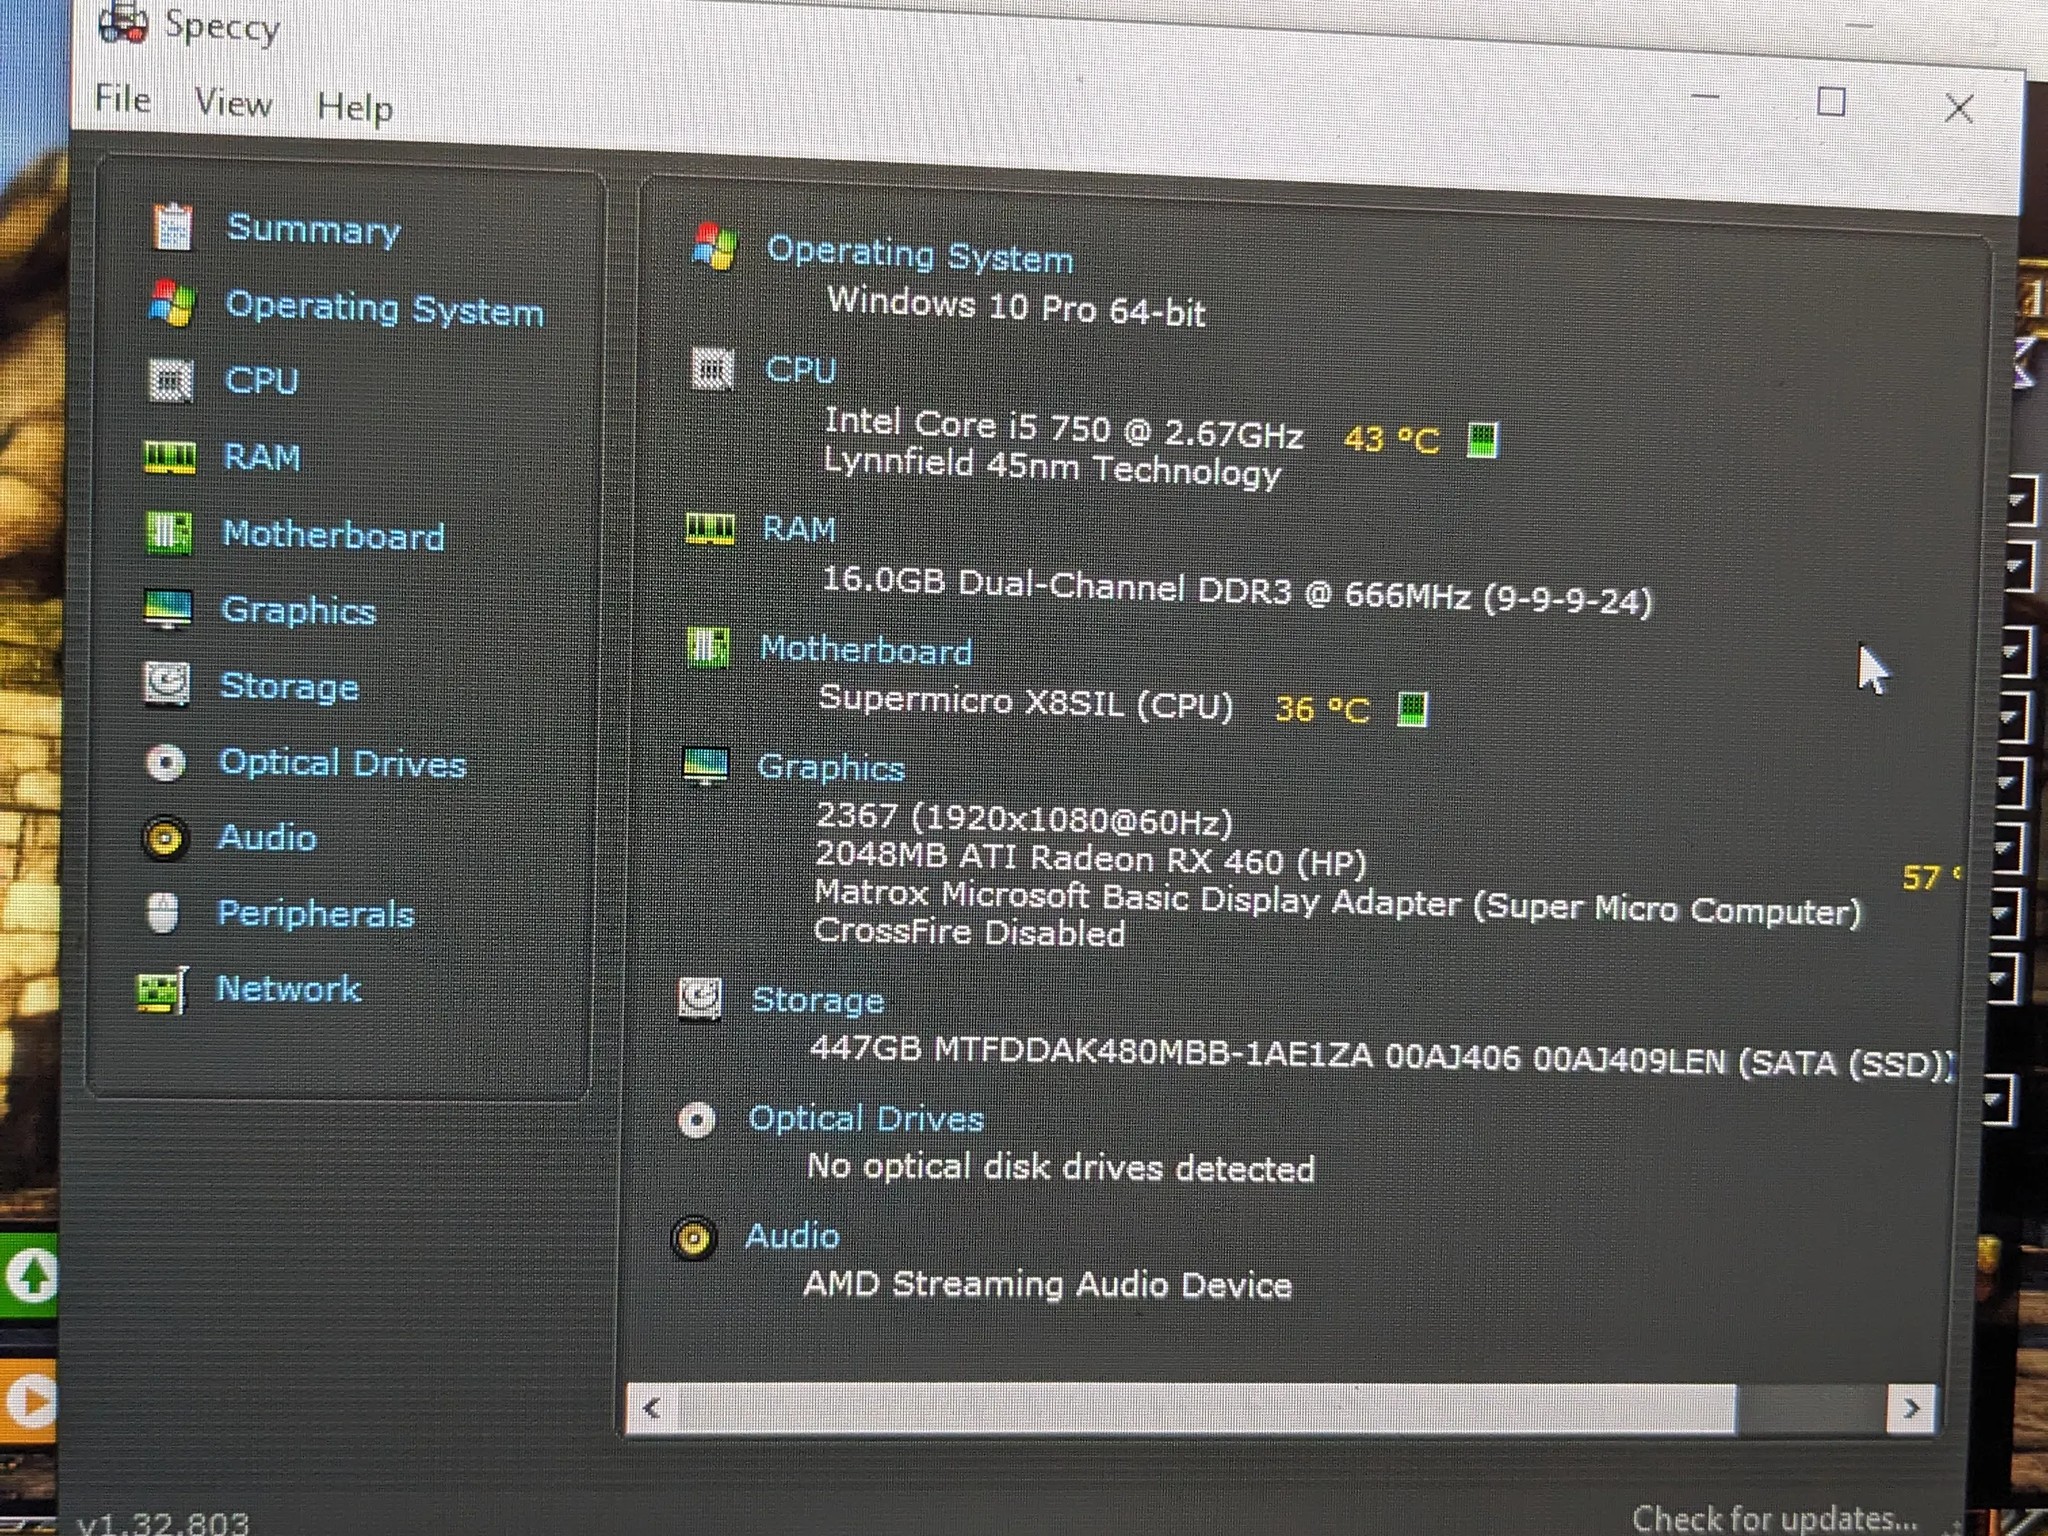Select the Network card icon in sidebar
The height and width of the screenshot is (1536, 2048).
161,990
